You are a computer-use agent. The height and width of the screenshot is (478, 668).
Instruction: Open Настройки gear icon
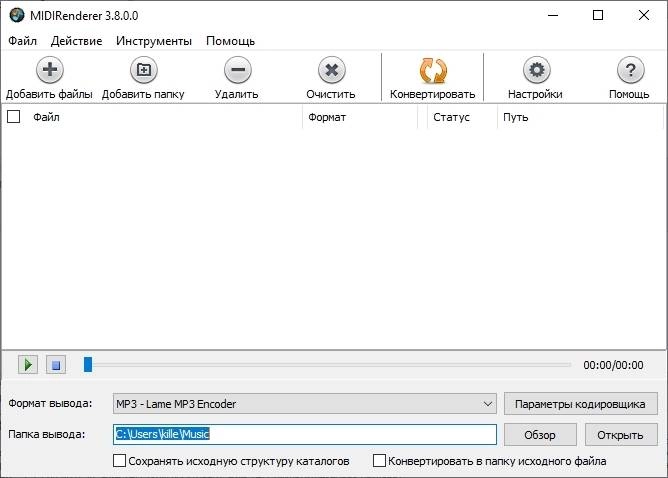pos(536,70)
